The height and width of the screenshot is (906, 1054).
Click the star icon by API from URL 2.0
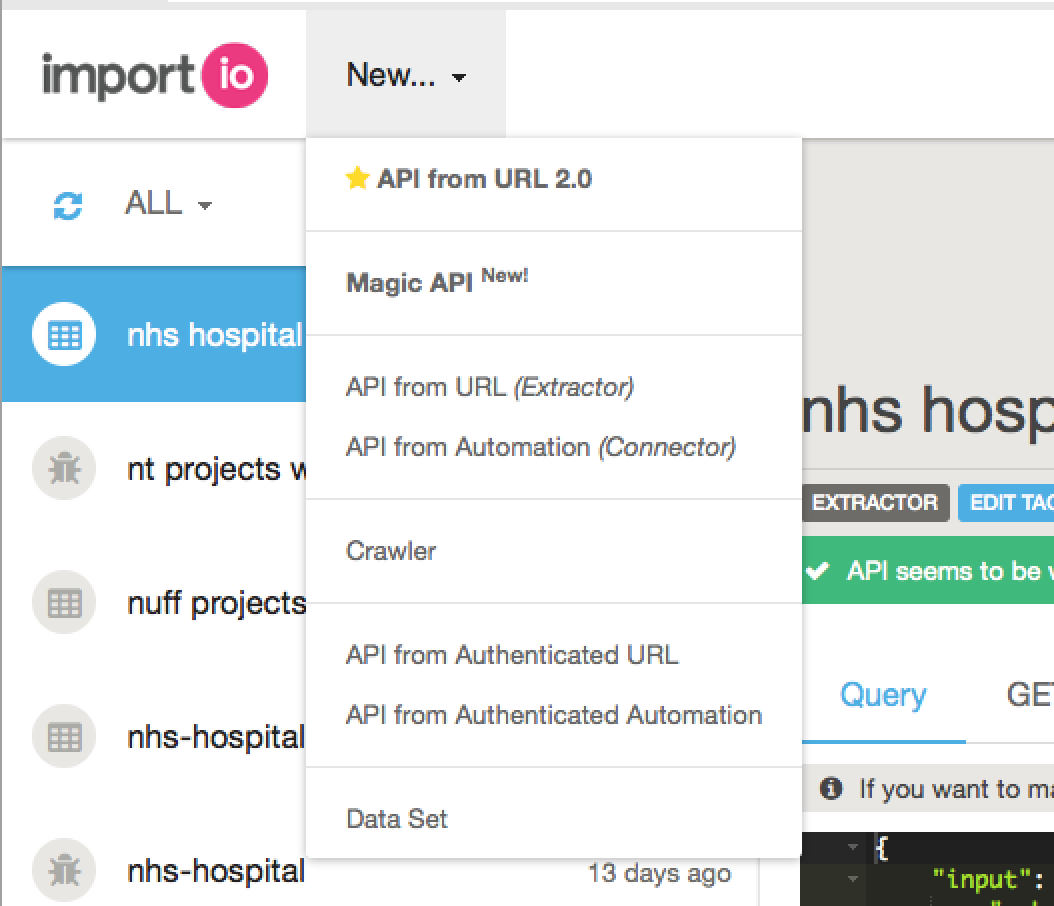358,178
